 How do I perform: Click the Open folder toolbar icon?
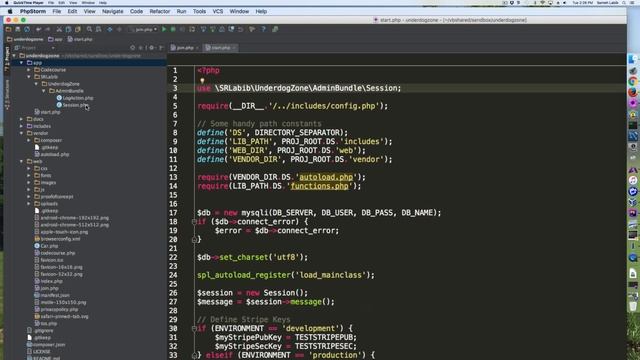(x=8, y=29)
